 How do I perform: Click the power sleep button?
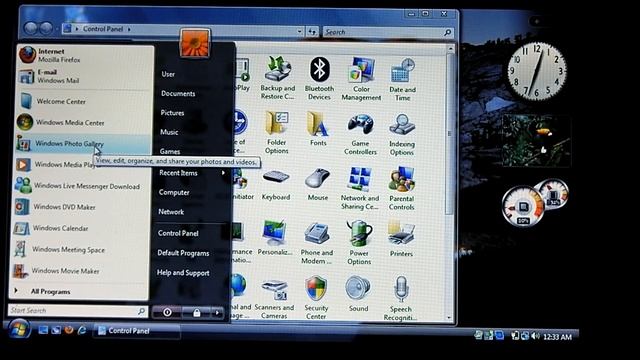[167, 312]
